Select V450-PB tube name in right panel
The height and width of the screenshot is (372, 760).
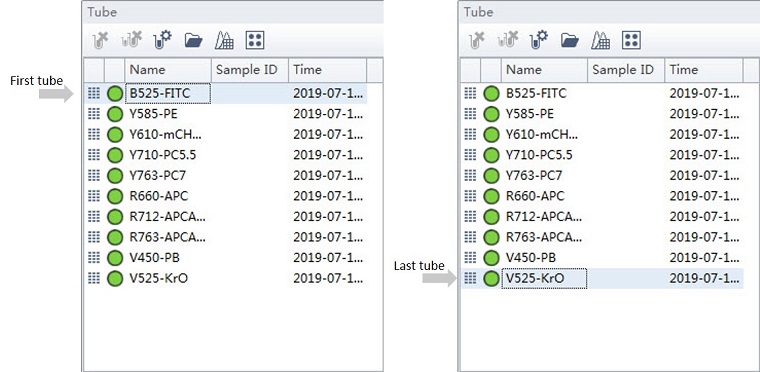[x=531, y=258]
